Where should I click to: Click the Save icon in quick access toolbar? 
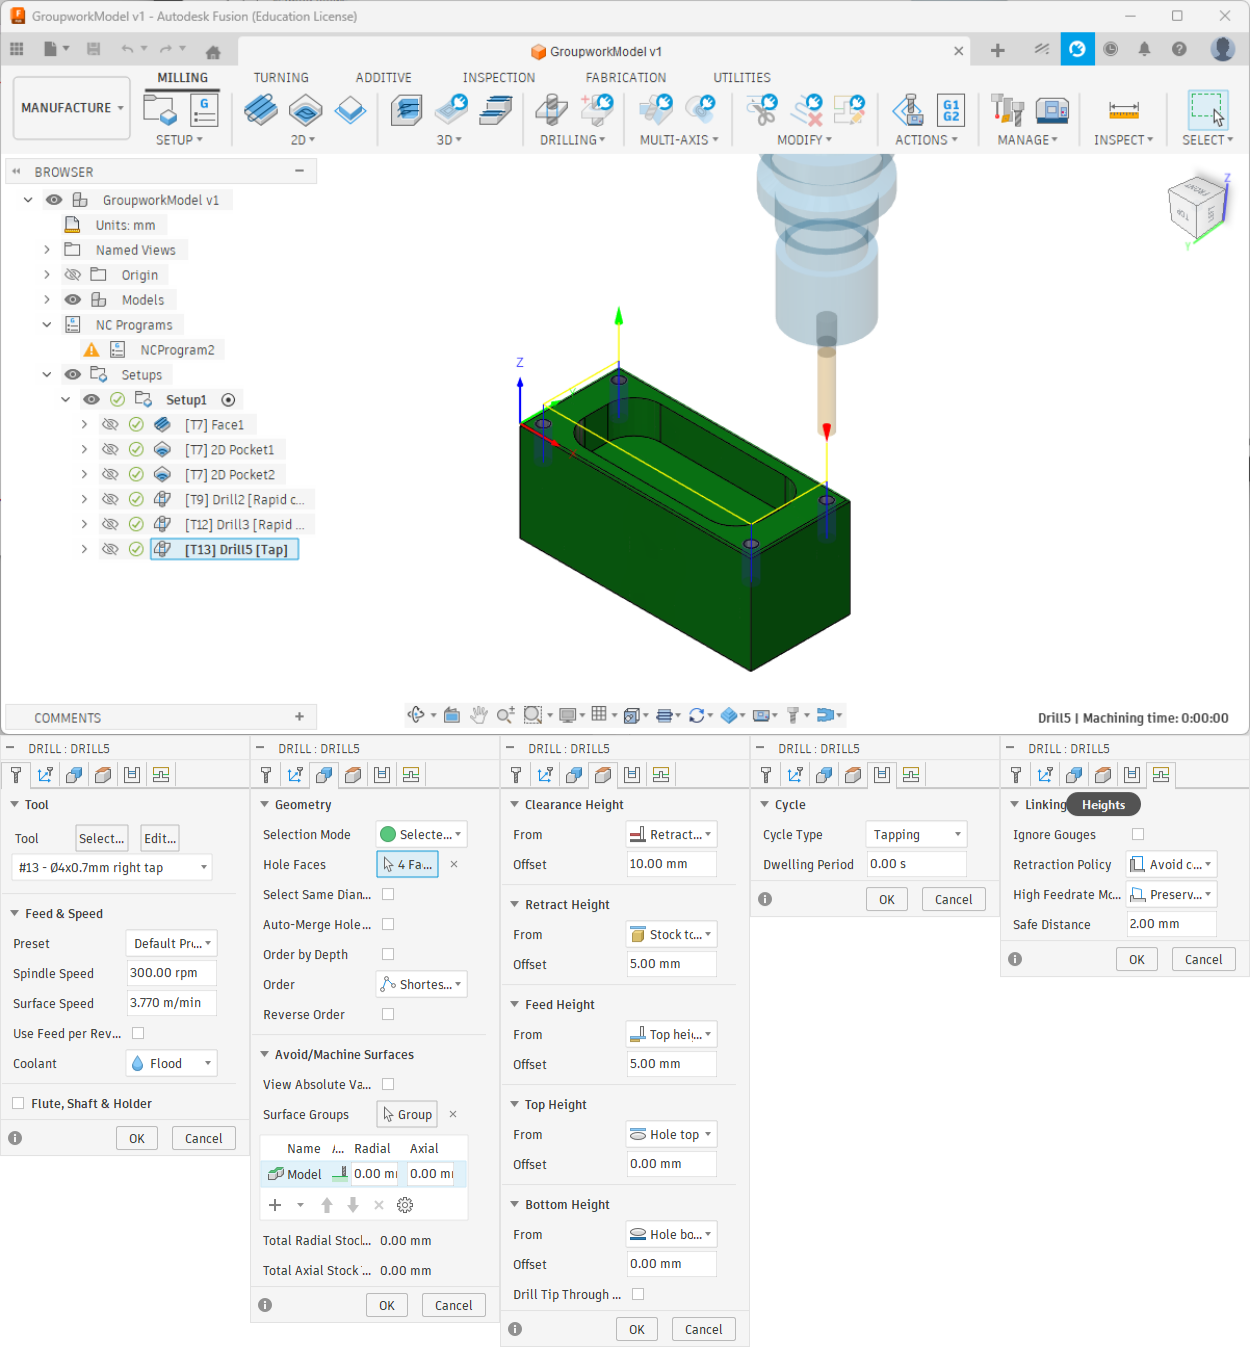tap(94, 49)
